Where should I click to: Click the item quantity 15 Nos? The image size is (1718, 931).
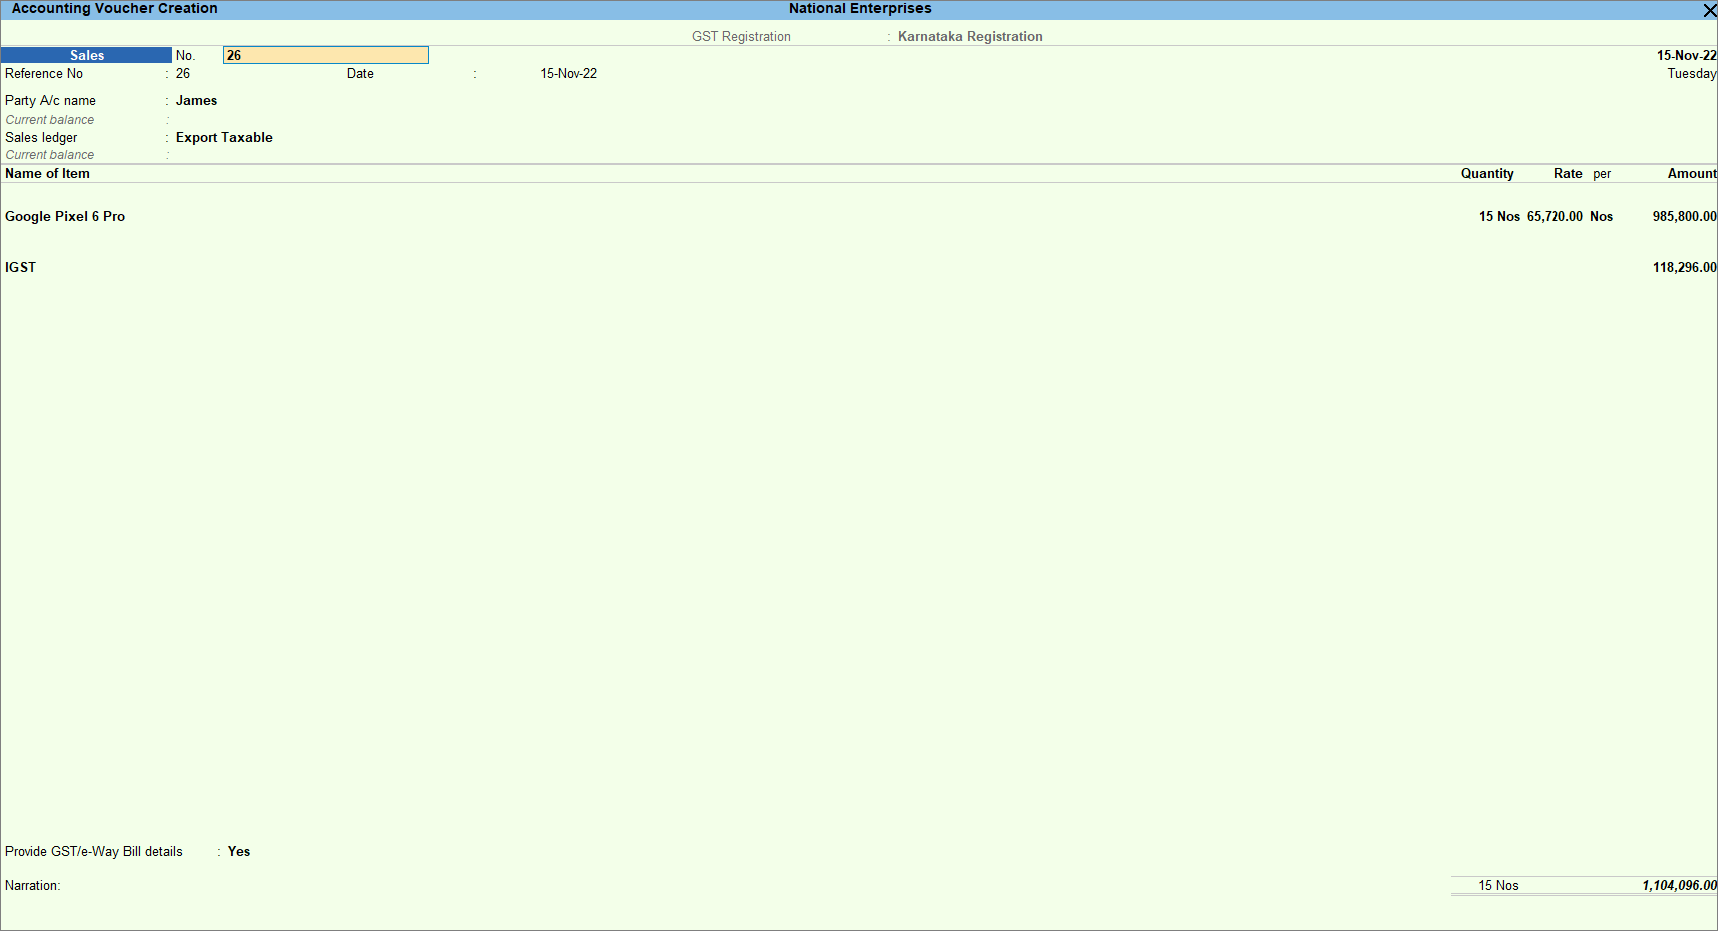tap(1499, 217)
